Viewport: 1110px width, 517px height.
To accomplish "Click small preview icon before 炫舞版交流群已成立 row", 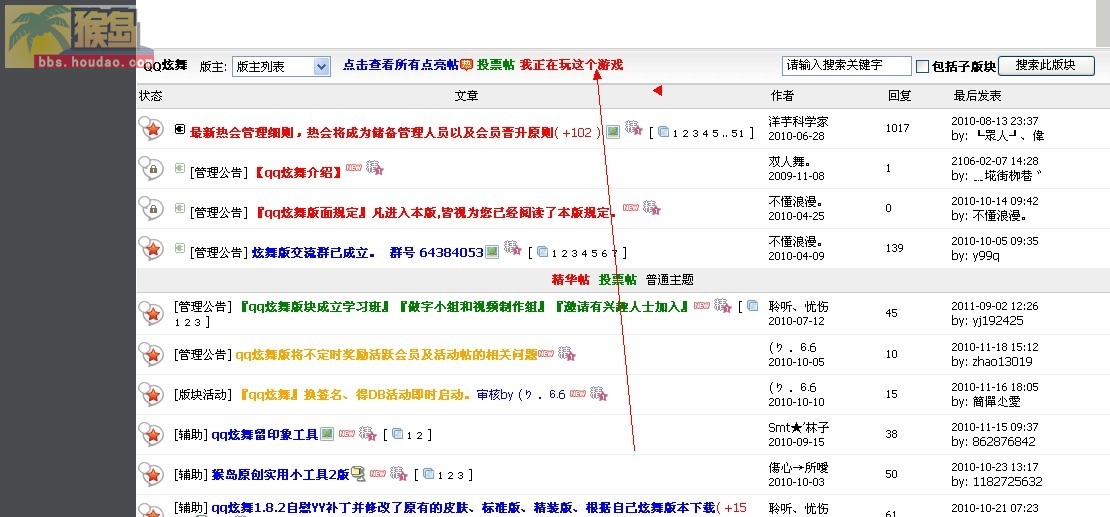I will pyautogui.click(x=180, y=249).
